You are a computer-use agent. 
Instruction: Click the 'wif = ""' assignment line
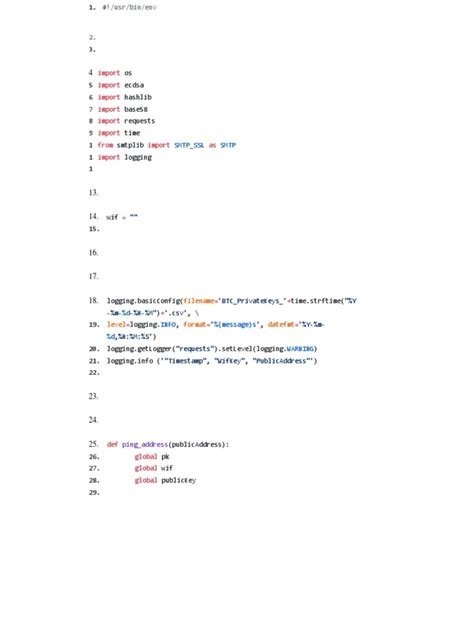tap(122, 217)
